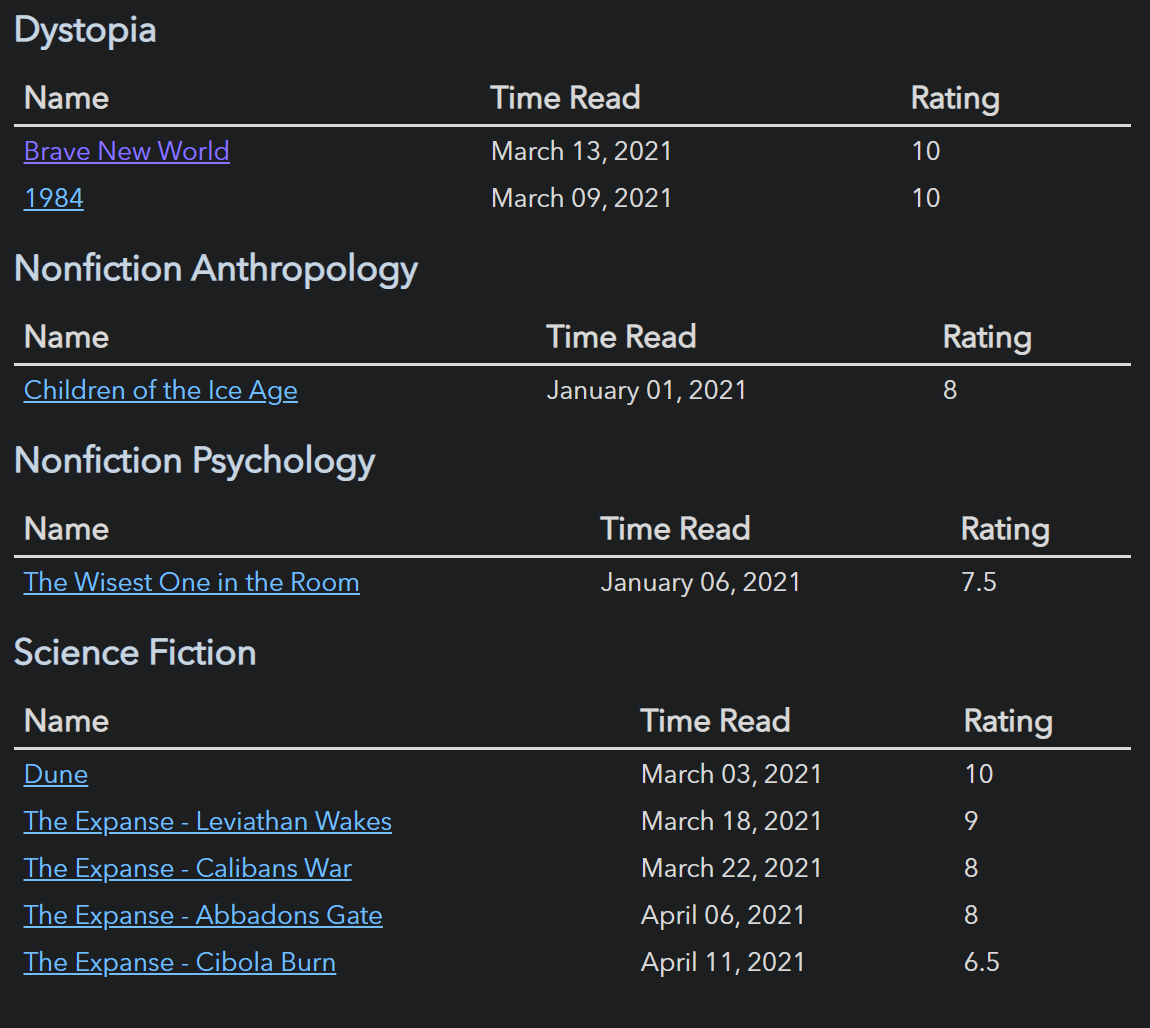Viewport: 1150px width, 1028px height.
Task: Click the Name column header under Dystopia
Action: tap(66, 98)
